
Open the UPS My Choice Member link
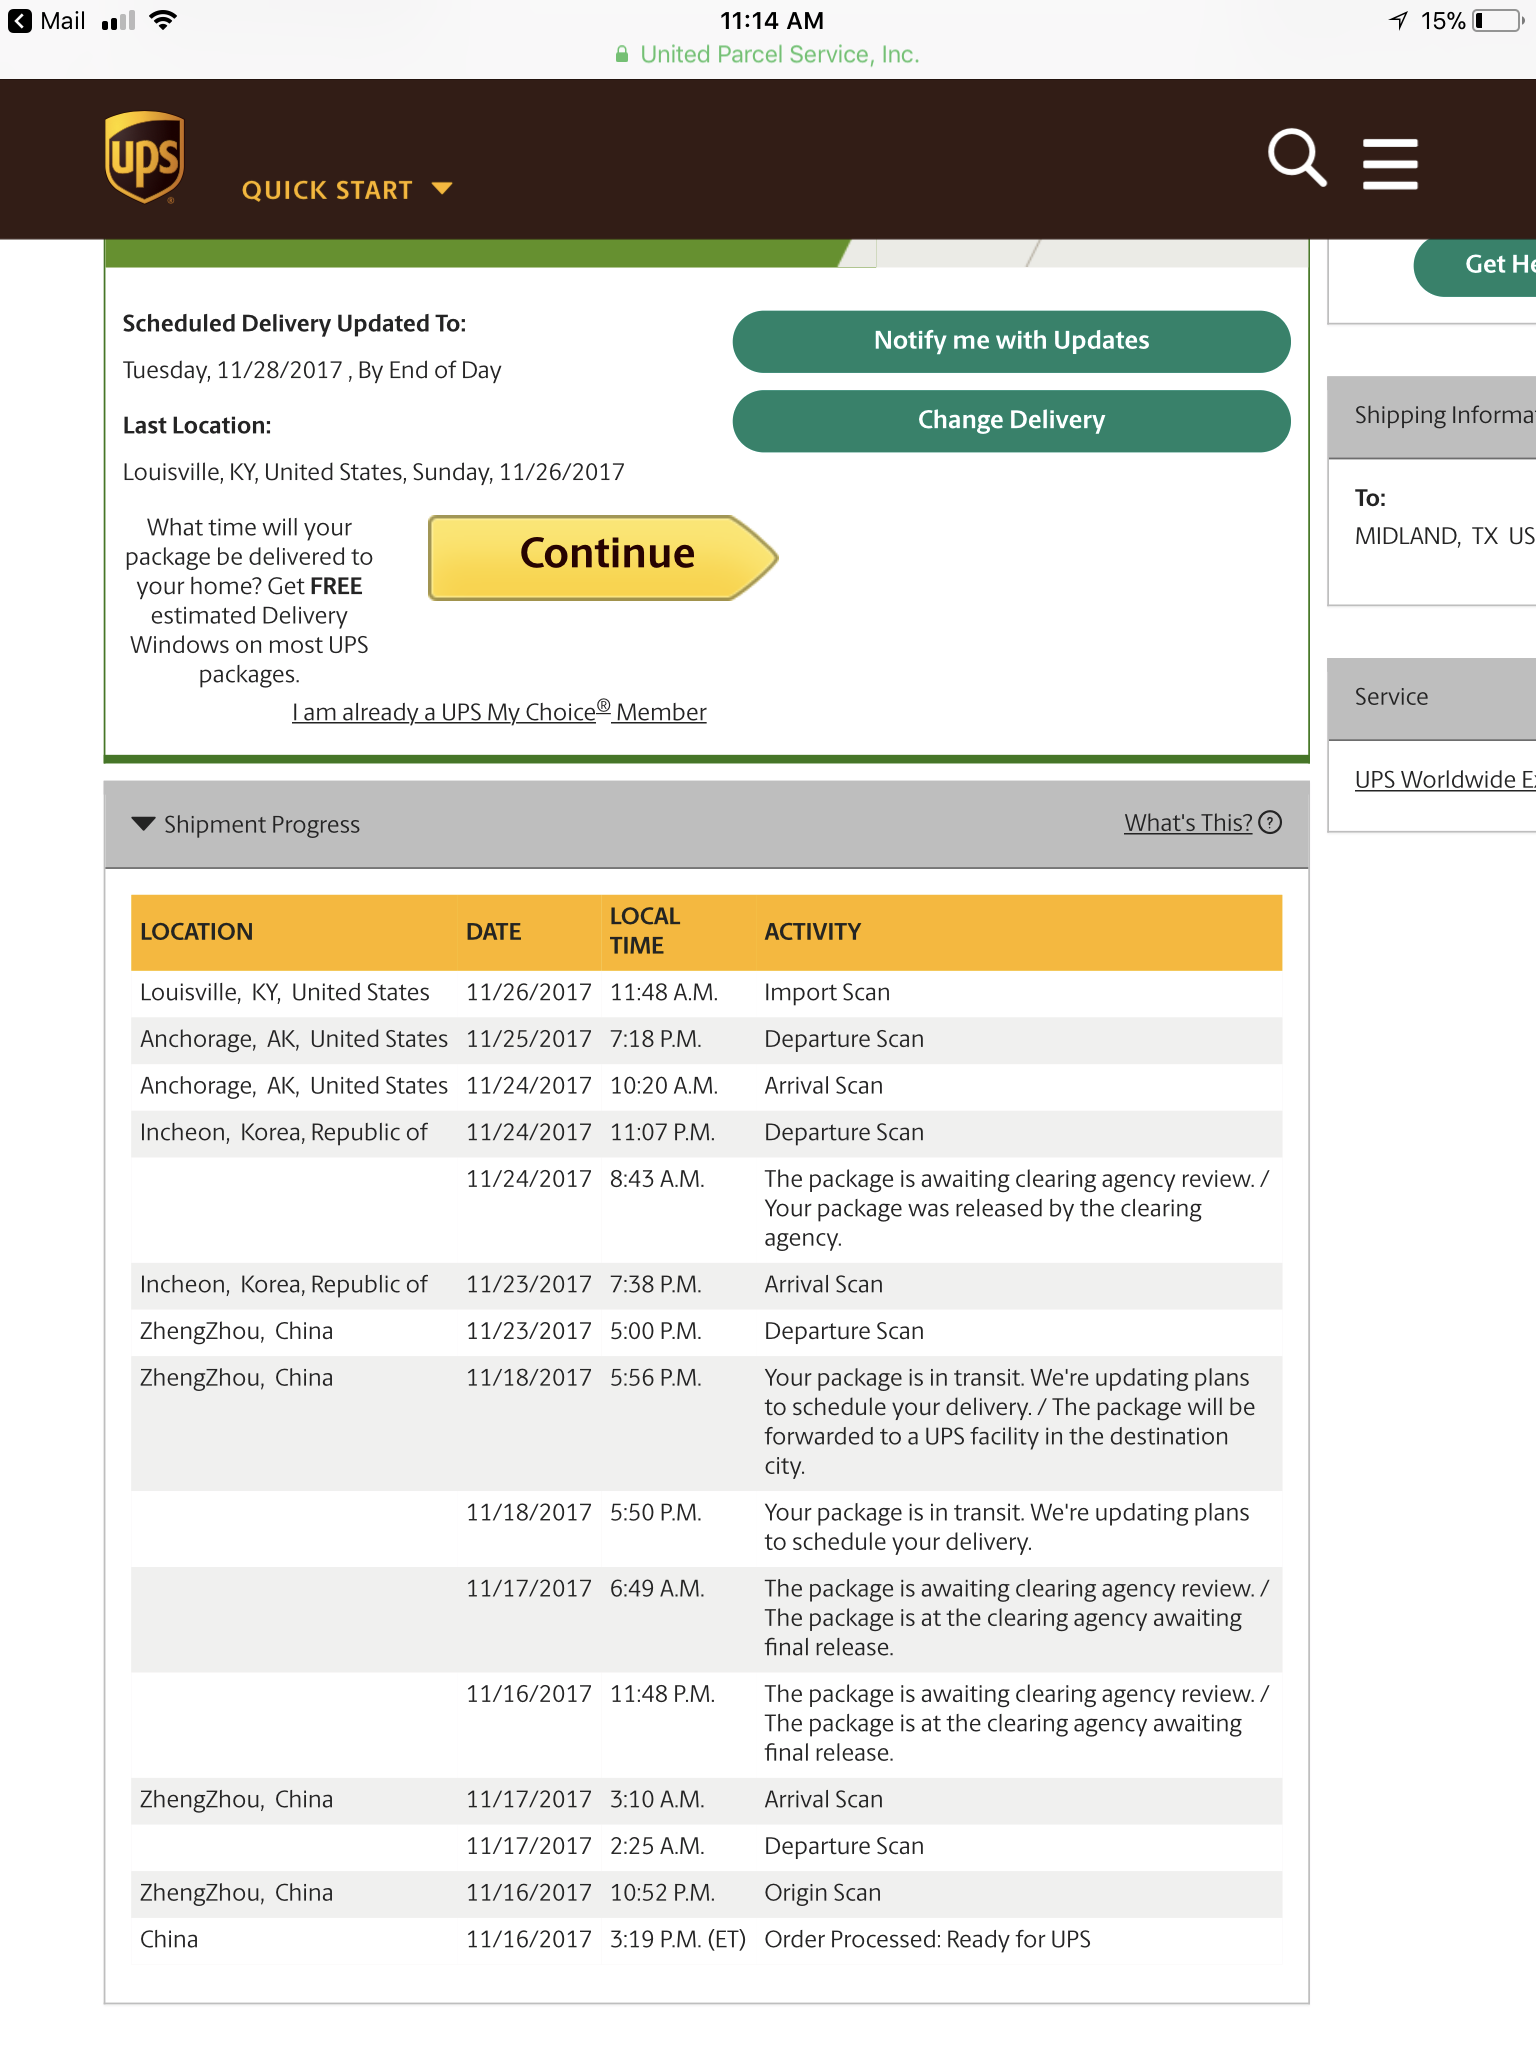click(499, 712)
